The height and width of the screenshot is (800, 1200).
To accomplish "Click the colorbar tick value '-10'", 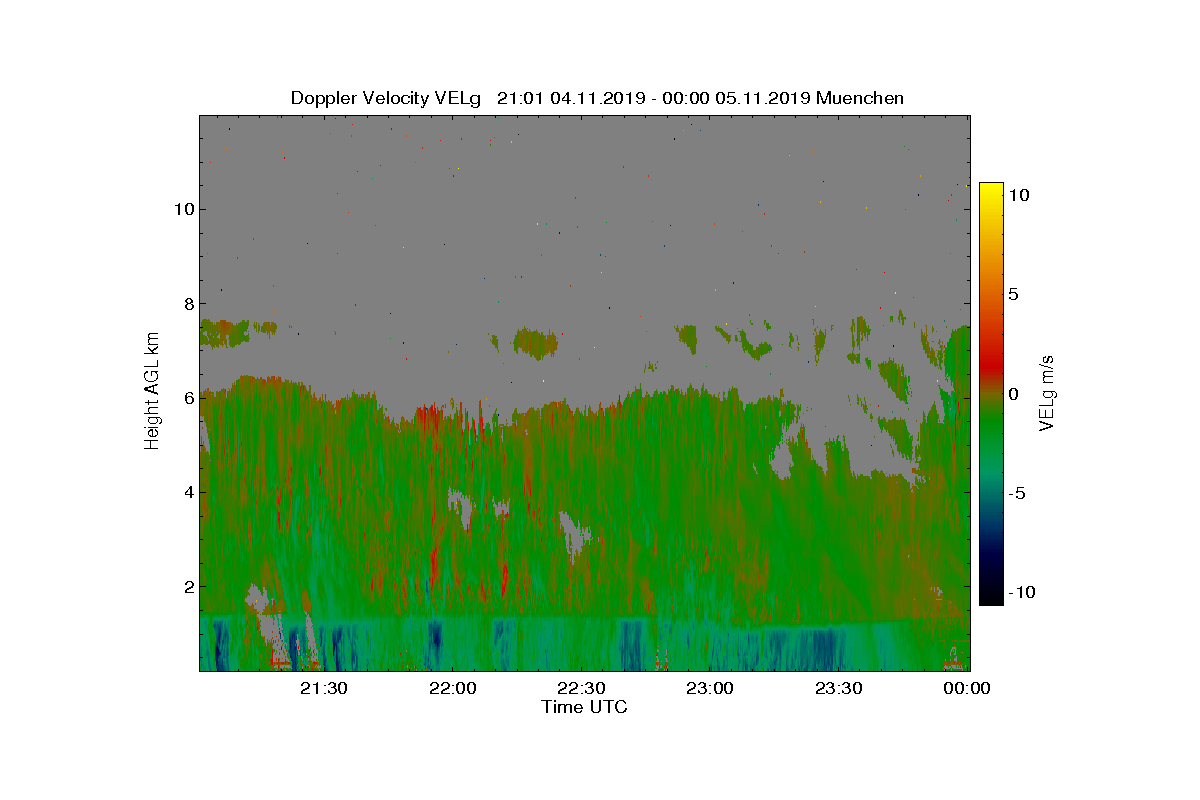I will [1023, 592].
